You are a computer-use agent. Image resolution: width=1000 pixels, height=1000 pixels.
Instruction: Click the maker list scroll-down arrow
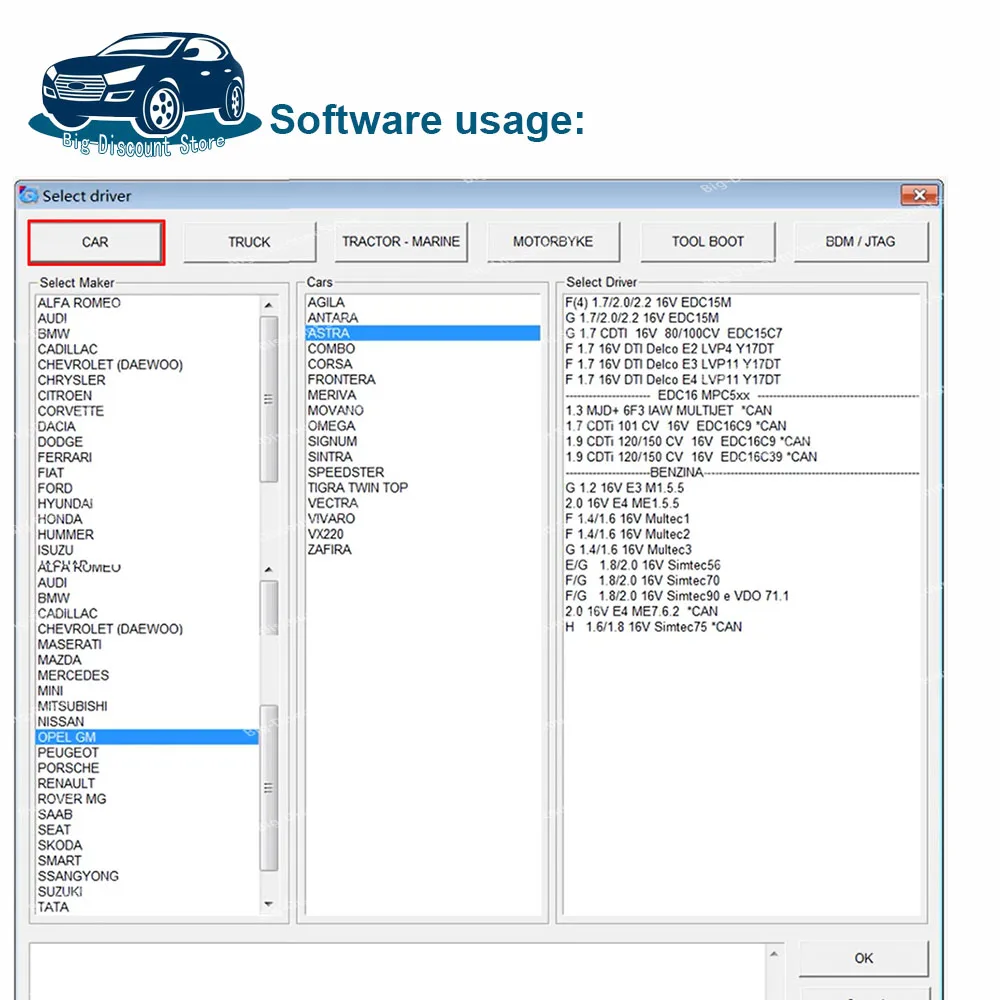[268, 904]
